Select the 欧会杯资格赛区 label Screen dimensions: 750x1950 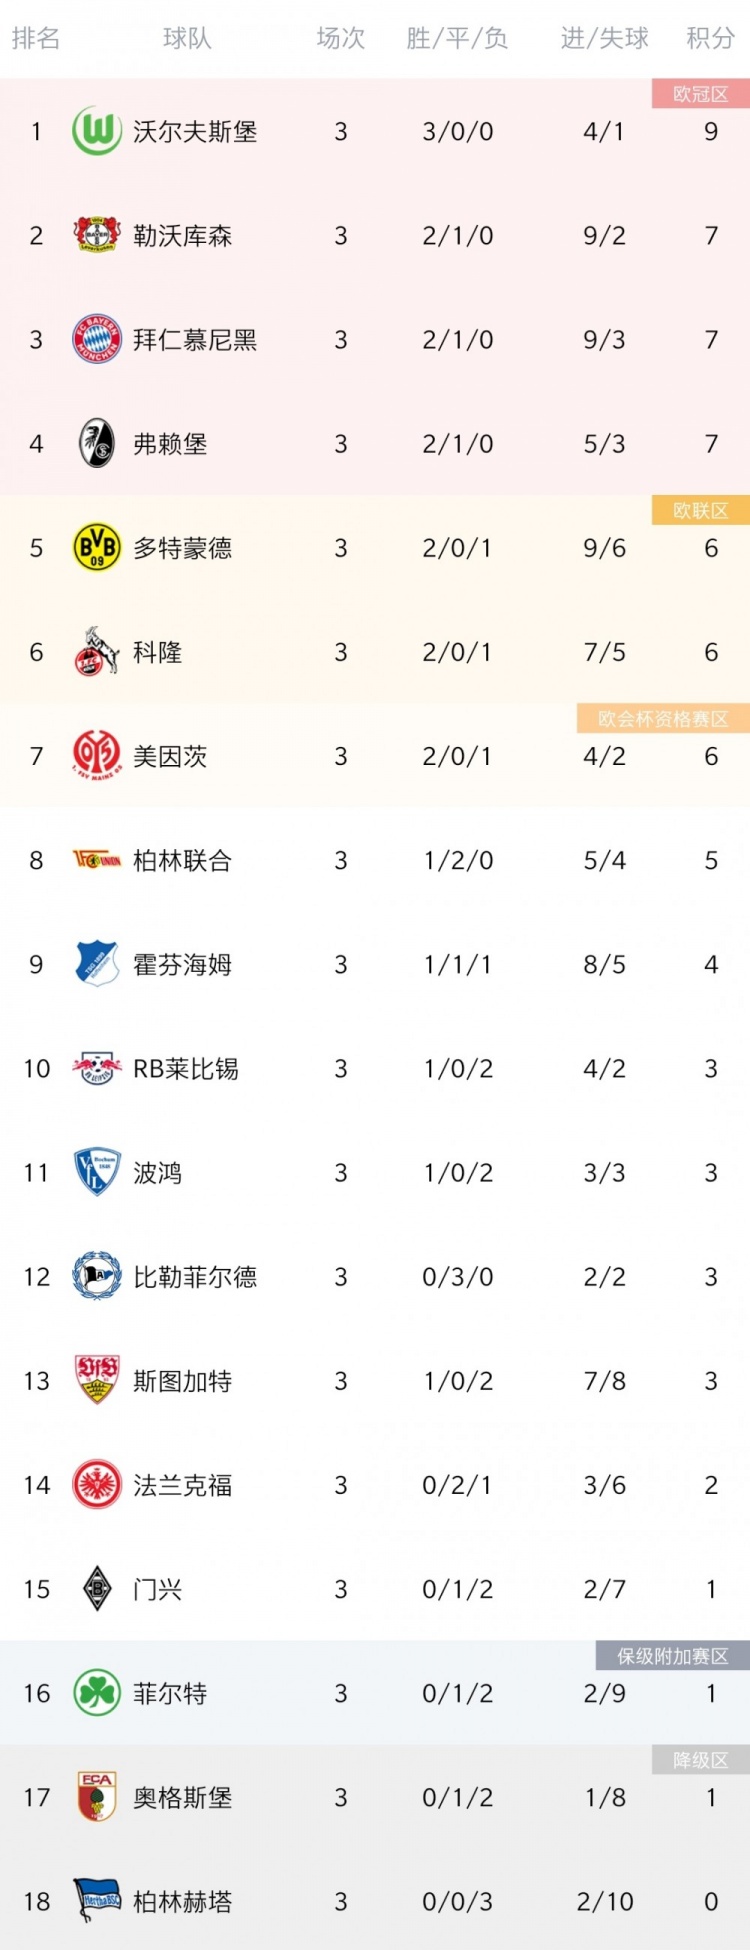point(663,718)
